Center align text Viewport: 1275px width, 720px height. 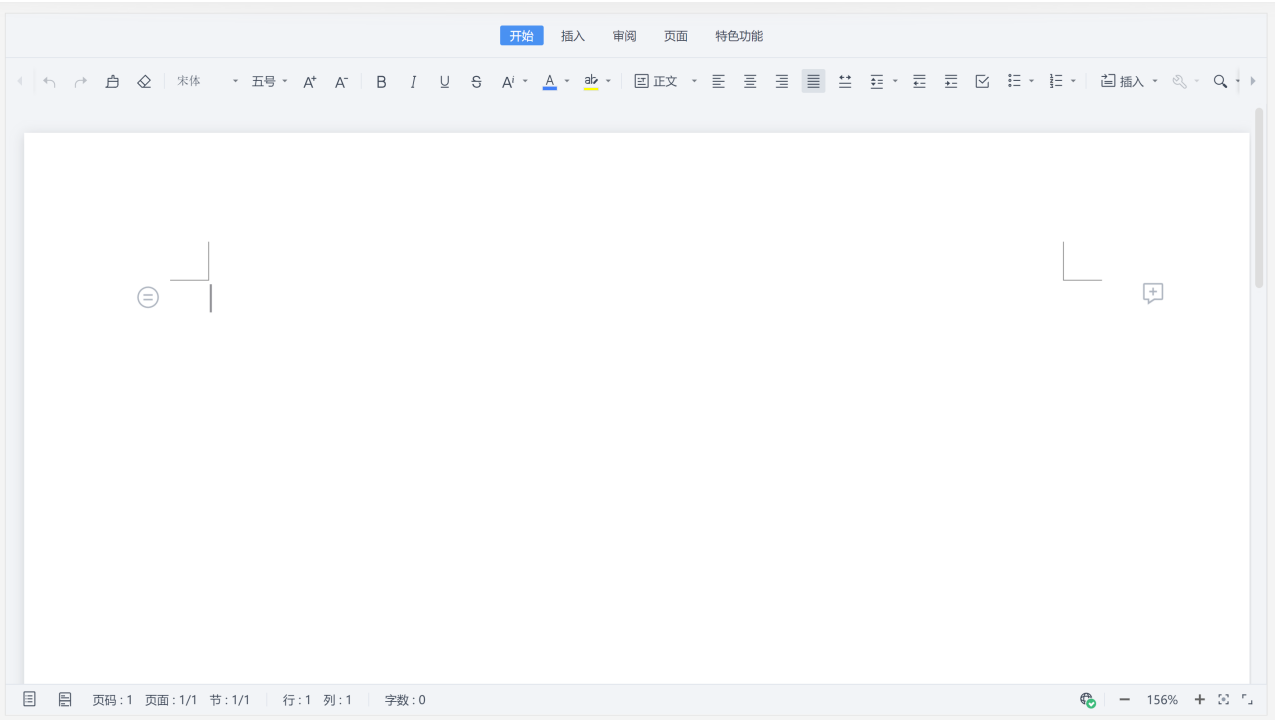point(750,82)
